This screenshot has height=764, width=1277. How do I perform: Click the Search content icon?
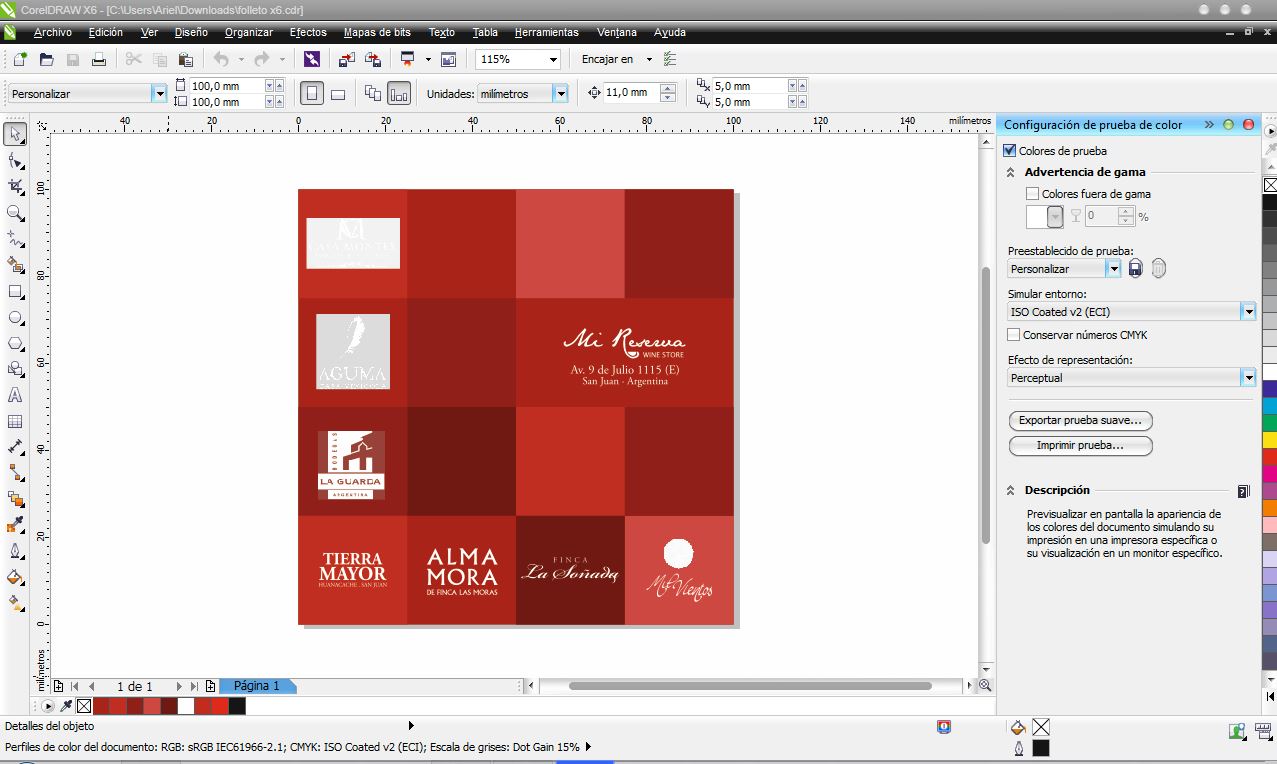(x=312, y=60)
